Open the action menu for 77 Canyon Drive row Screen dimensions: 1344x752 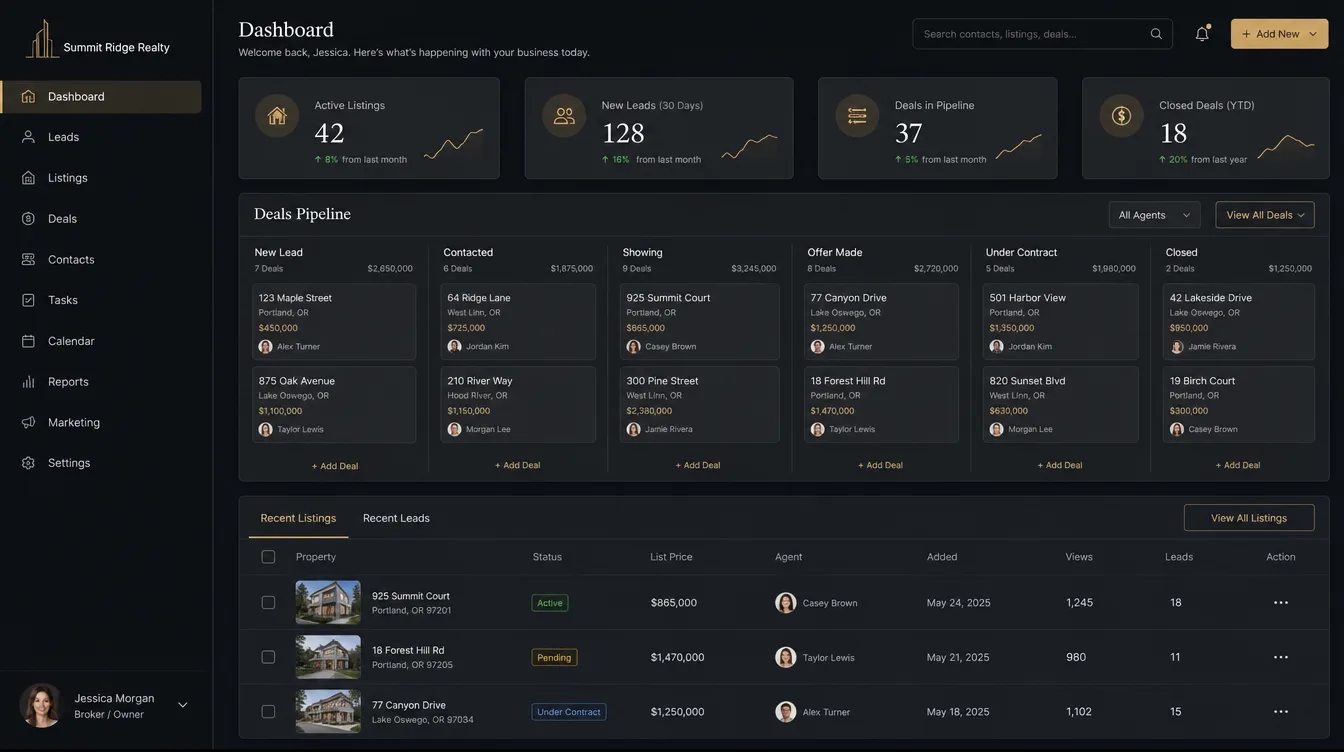1280,712
